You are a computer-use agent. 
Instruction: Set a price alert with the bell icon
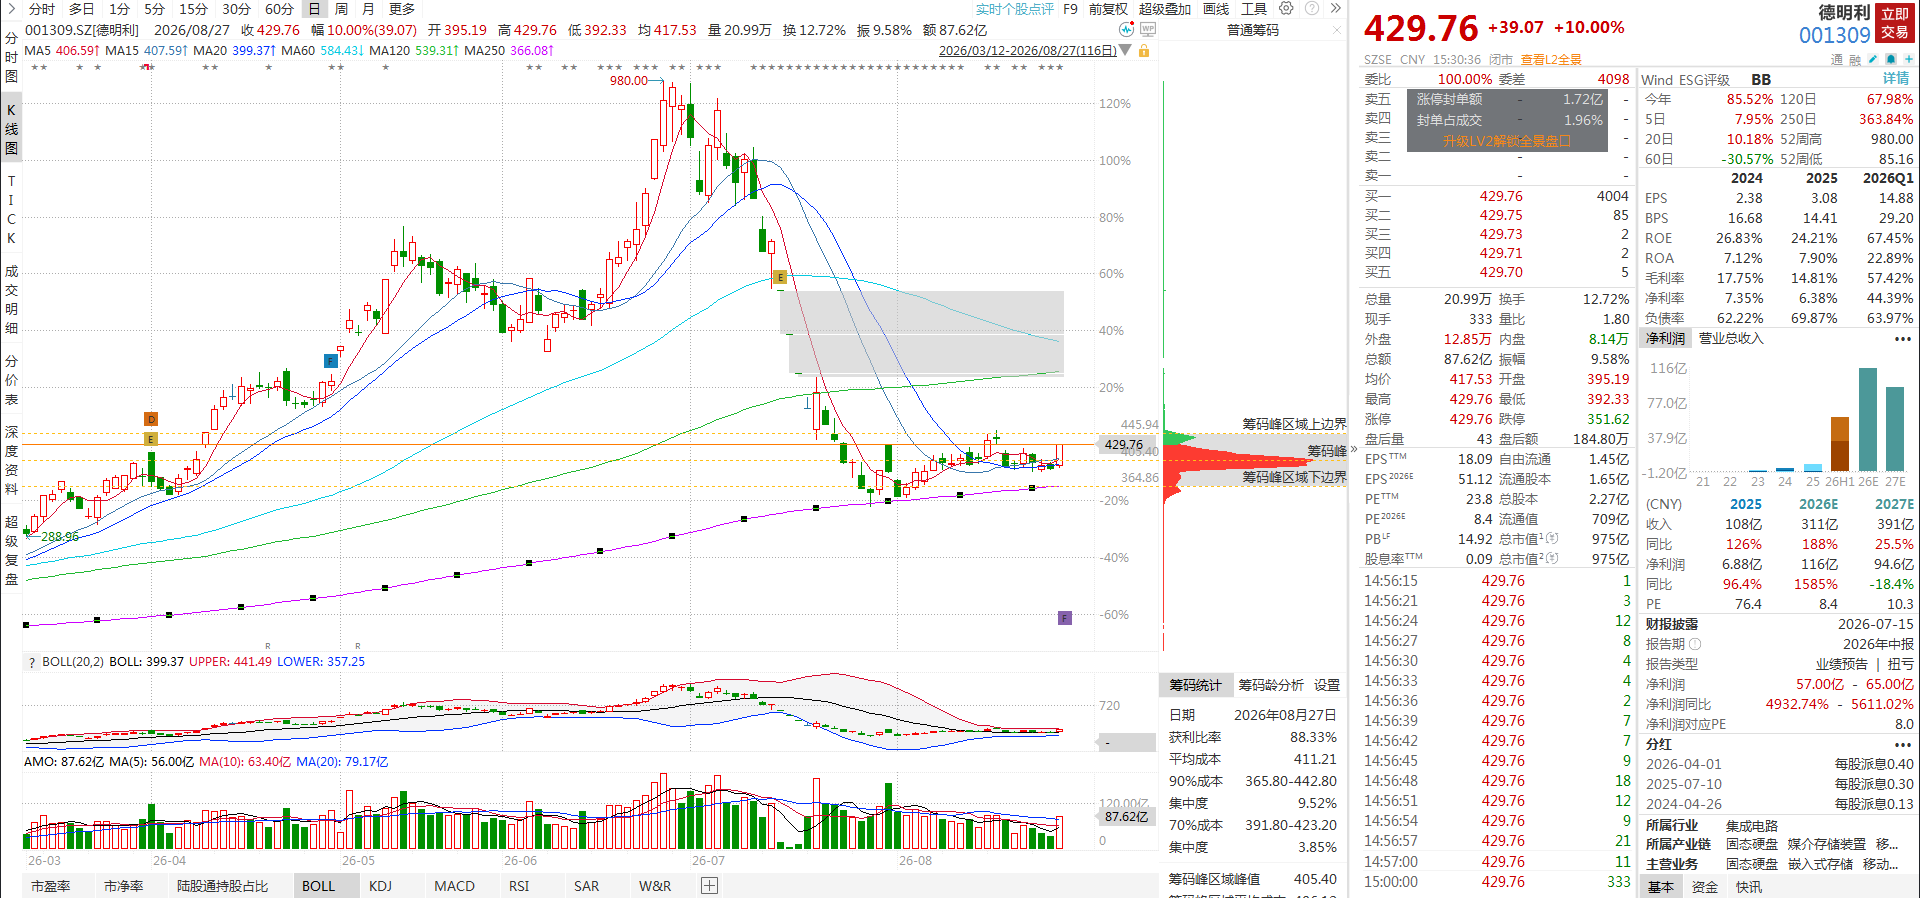coord(1891,59)
